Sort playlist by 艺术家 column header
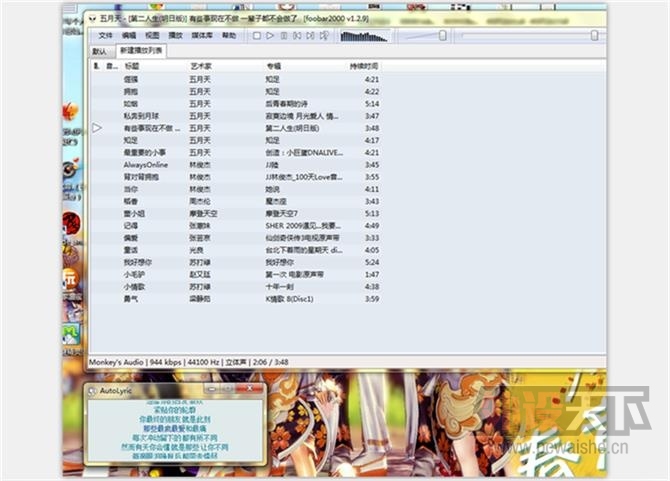The height and width of the screenshot is (481, 670). click(201, 66)
